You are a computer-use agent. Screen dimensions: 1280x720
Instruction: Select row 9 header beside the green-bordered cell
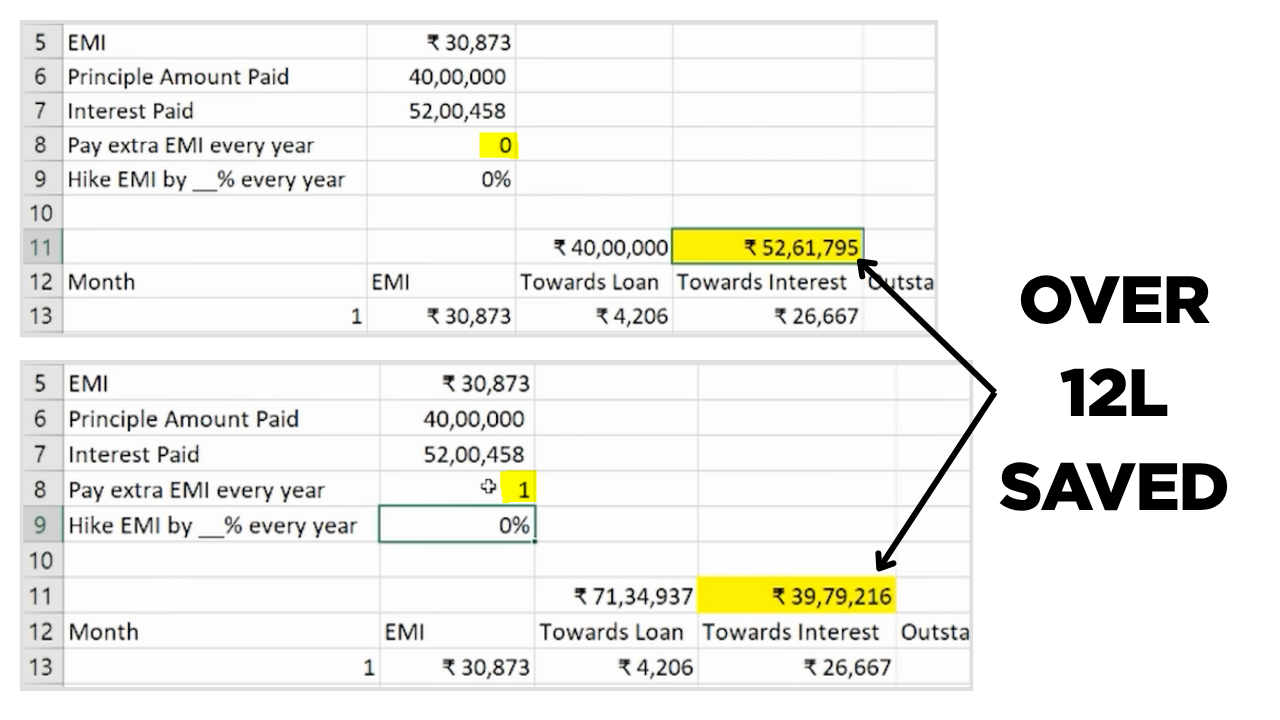(41, 525)
